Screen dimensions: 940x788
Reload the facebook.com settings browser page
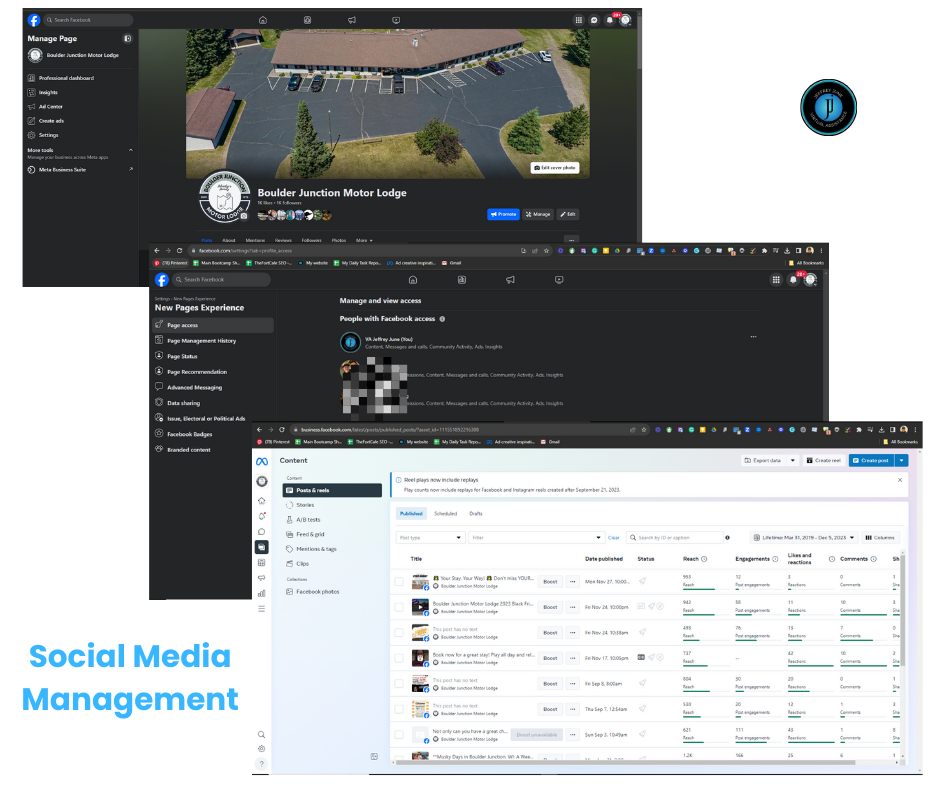coord(179,251)
